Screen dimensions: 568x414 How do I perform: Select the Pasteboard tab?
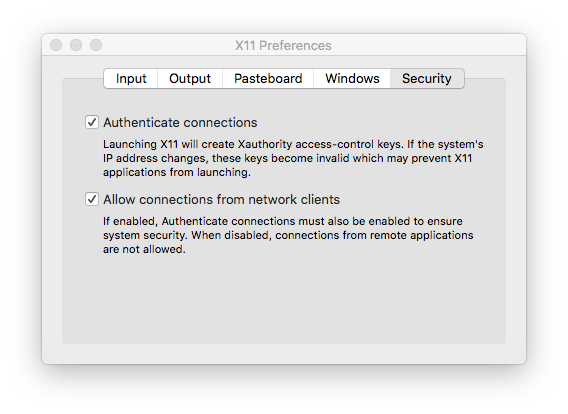point(268,78)
